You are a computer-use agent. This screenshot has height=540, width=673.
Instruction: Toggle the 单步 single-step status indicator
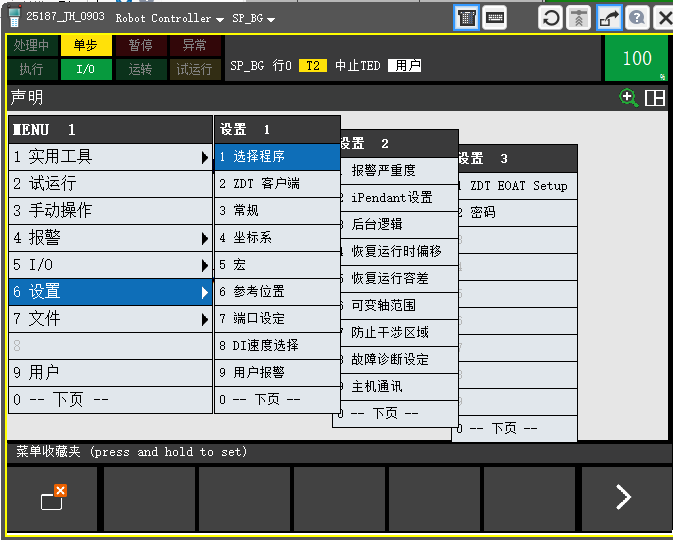pos(86,46)
